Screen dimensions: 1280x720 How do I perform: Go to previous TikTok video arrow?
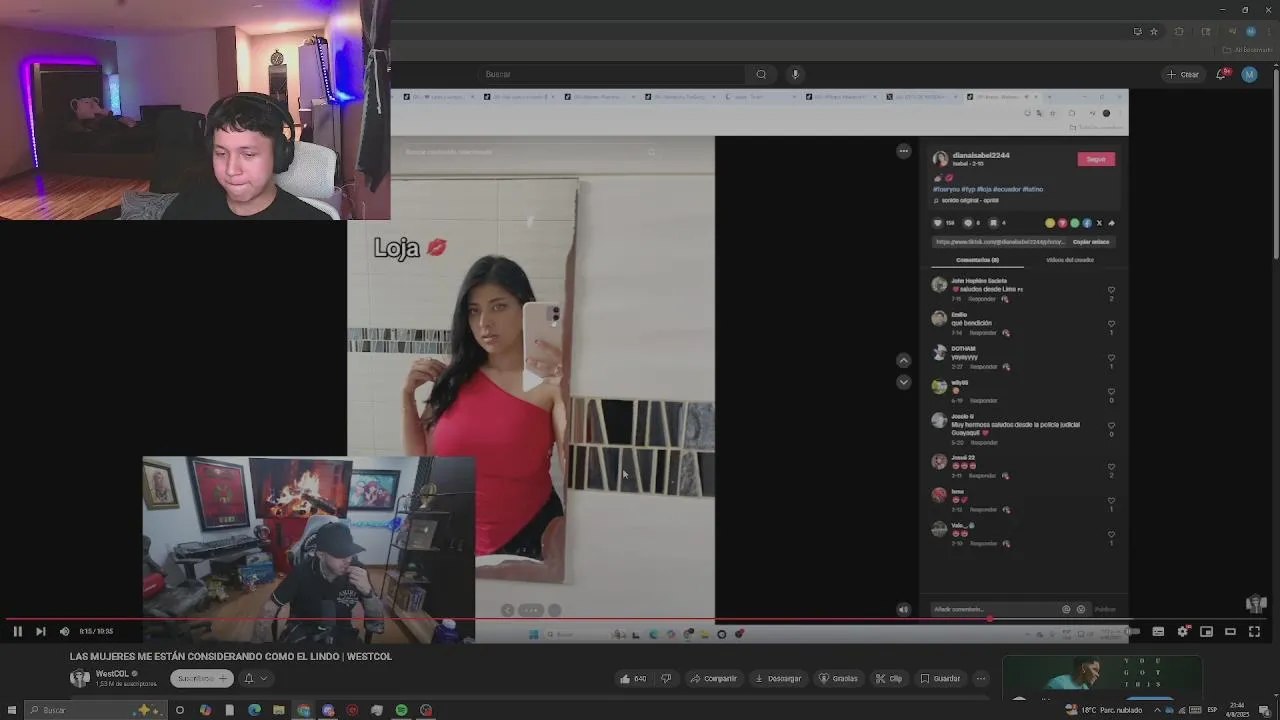903,361
